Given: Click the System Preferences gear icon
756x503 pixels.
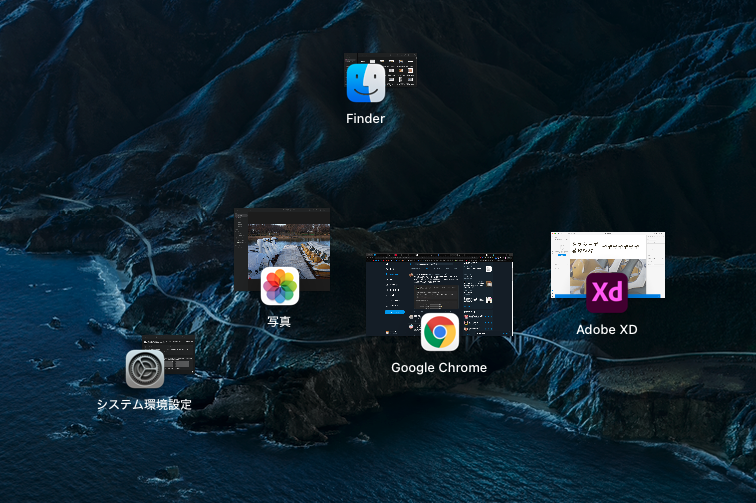Looking at the screenshot, I should (x=145, y=369).
